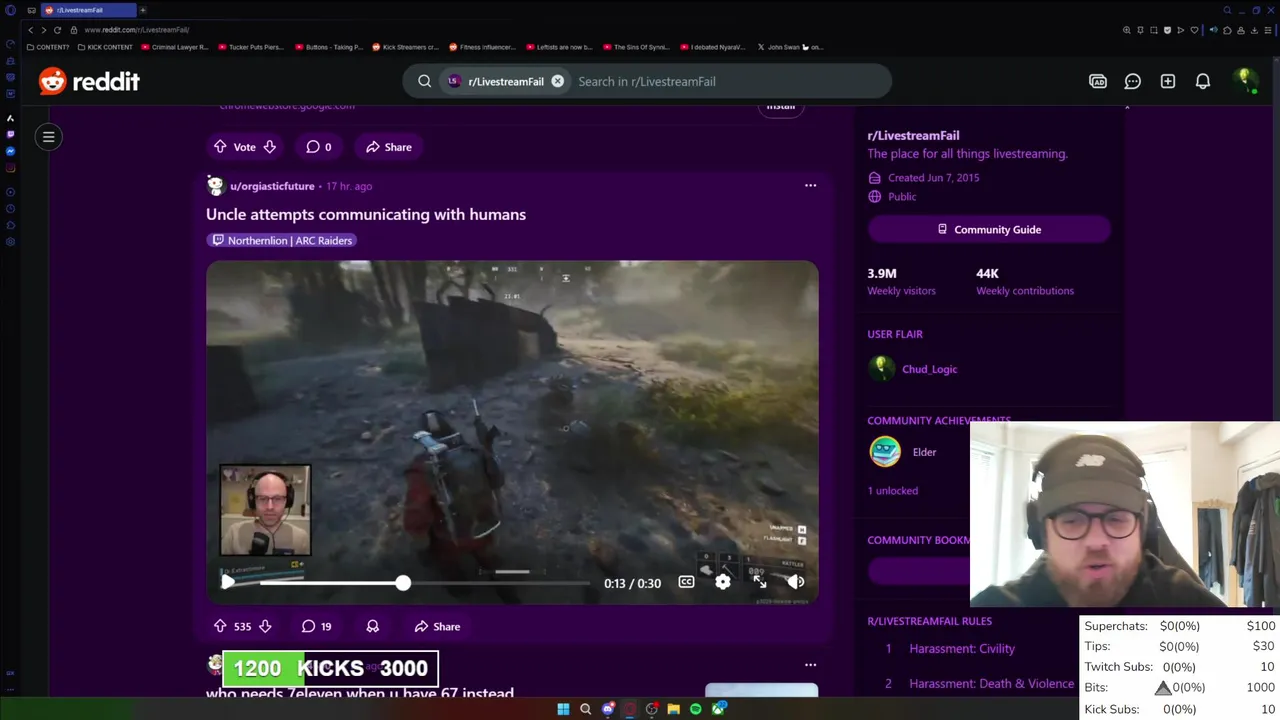This screenshot has width=1280, height=720.
Task: Open the KICK CONTENT bookmarks folder
Action: tap(105, 47)
